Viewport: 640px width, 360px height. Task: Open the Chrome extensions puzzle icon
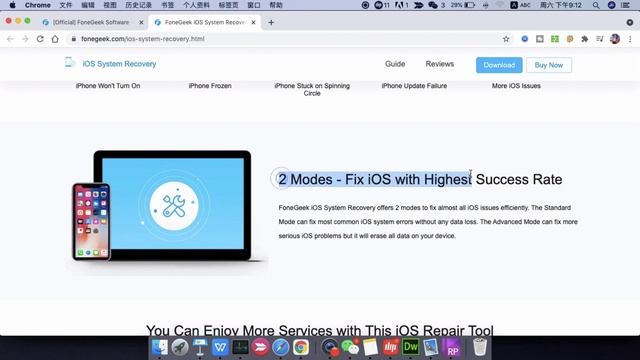click(x=584, y=39)
